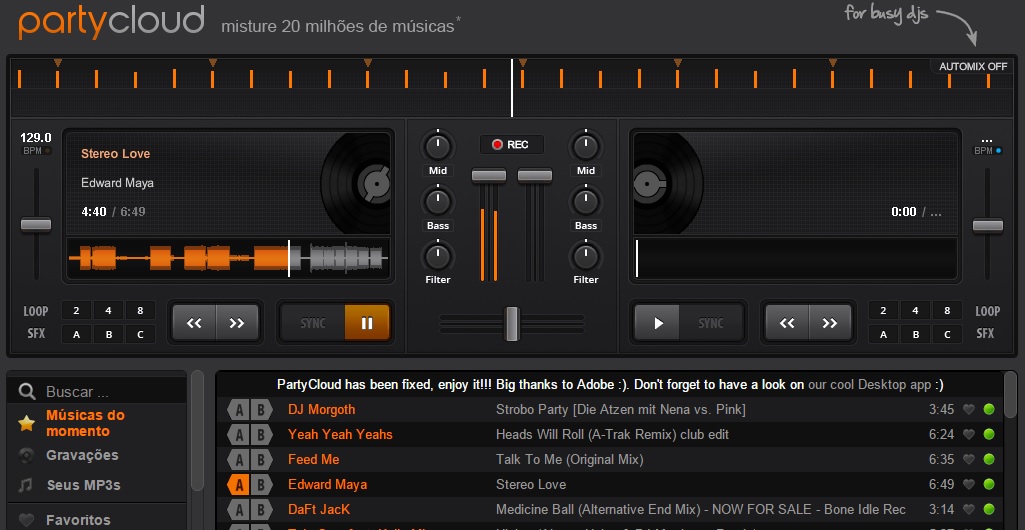Open Gravações in the sidebar

pyautogui.click(x=82, y=455)
